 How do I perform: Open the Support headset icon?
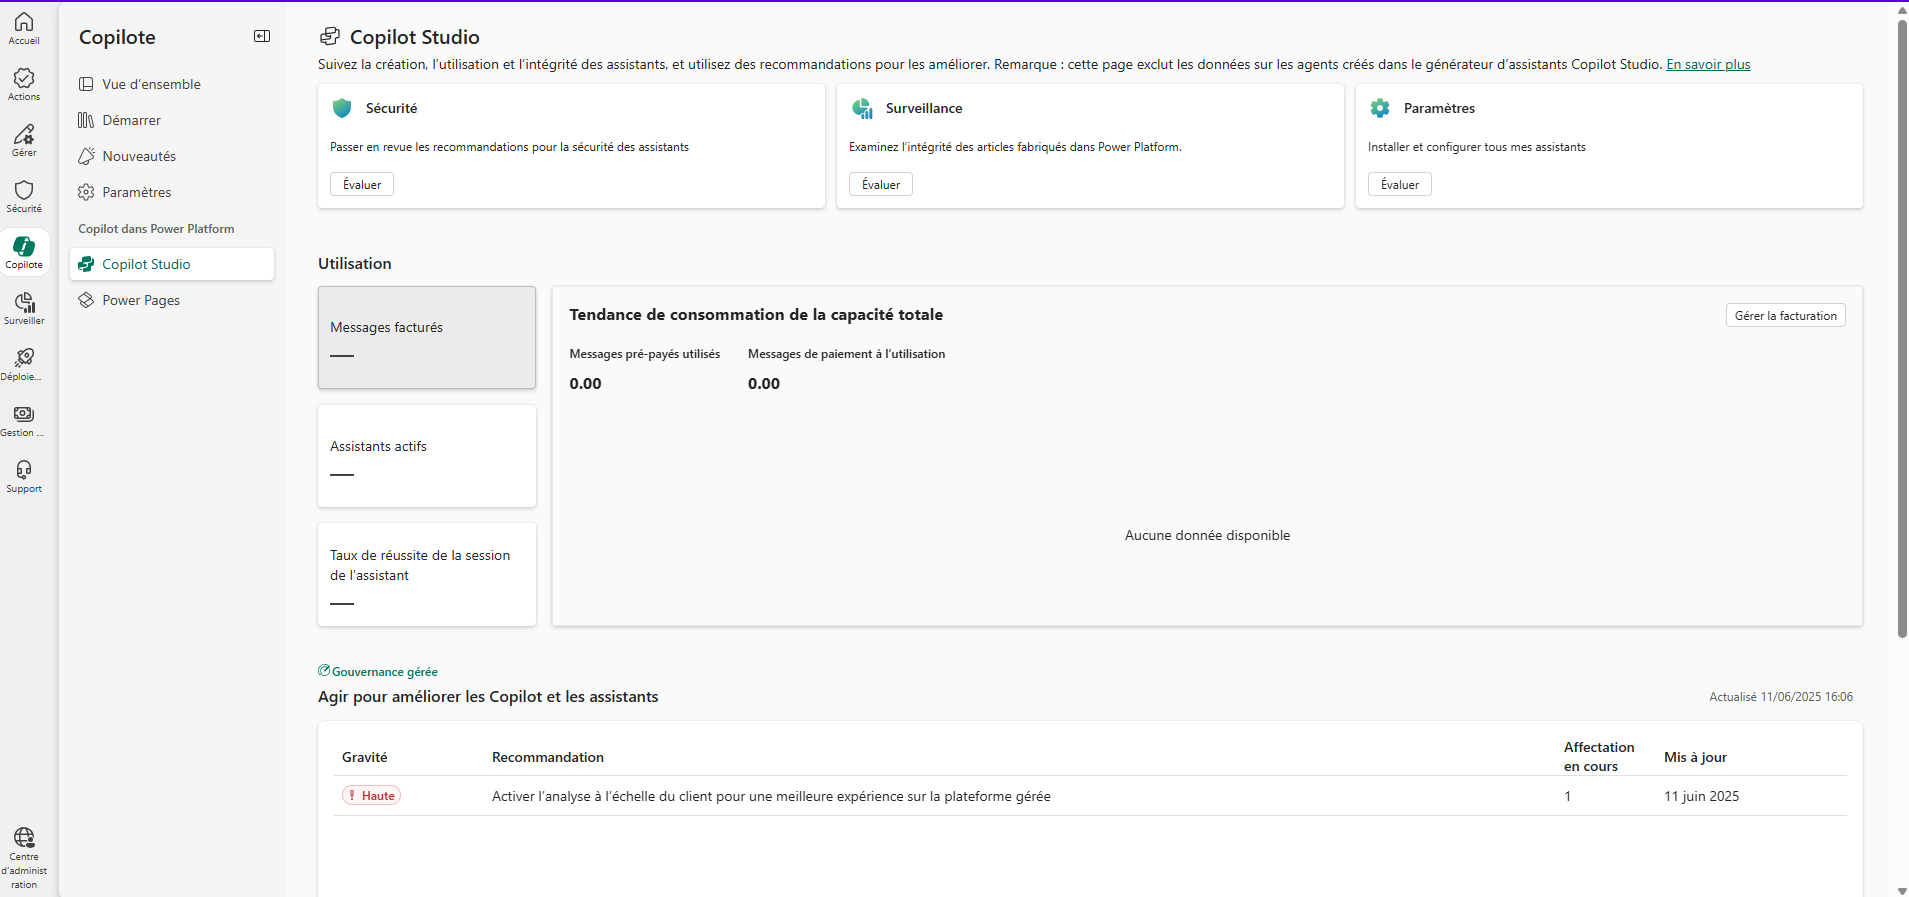pos(24,470)
